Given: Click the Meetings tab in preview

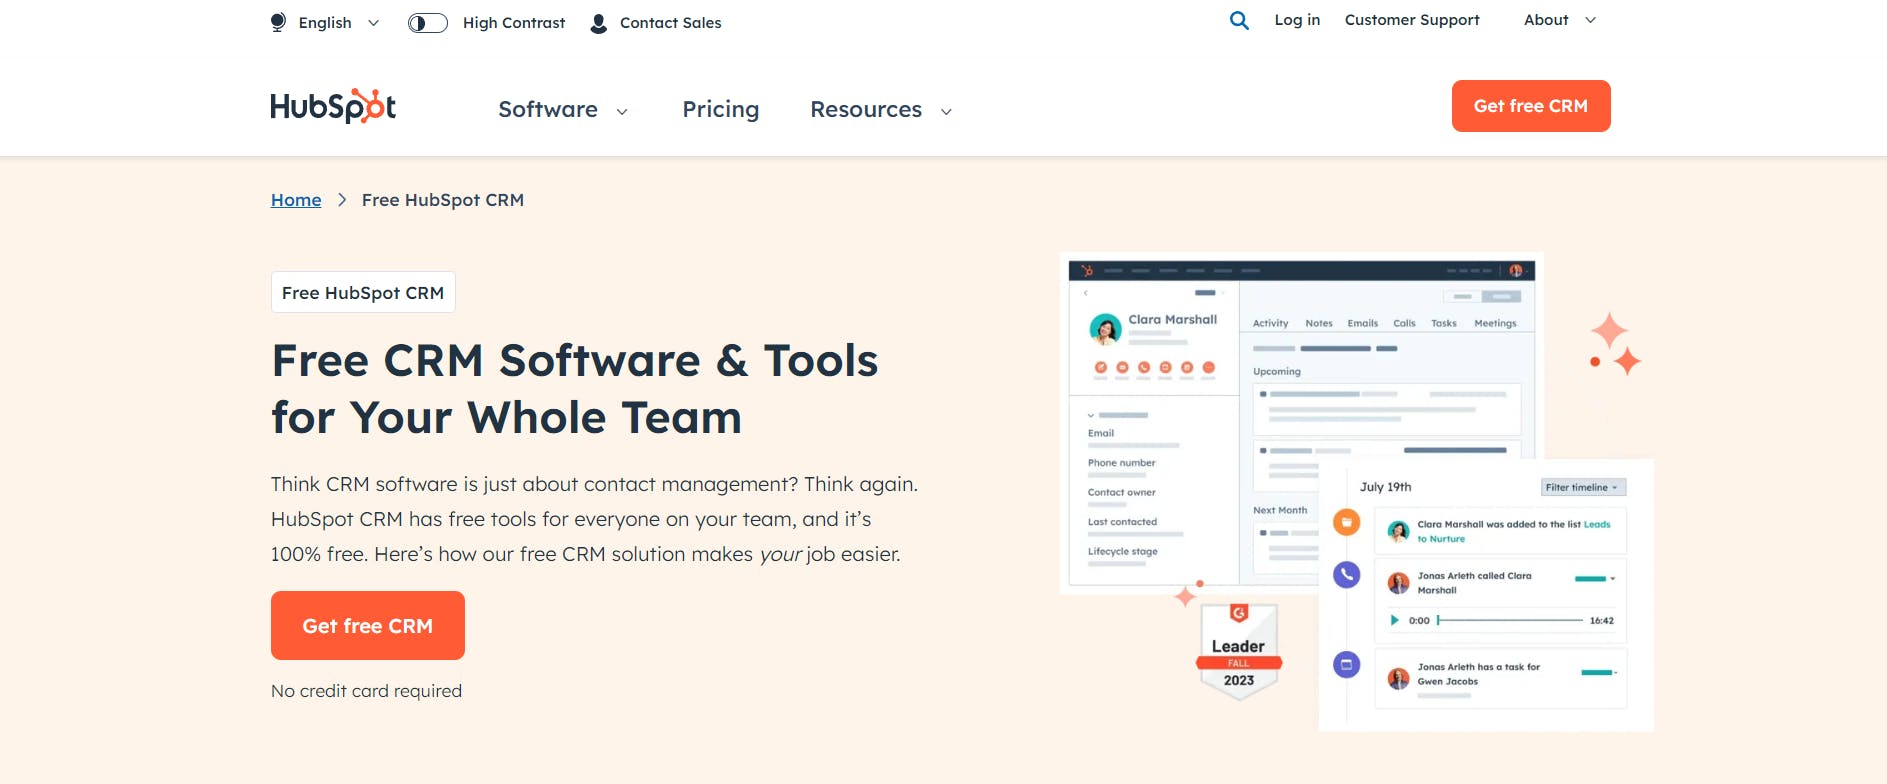Looking at the screenshot, I should 1495,323.
